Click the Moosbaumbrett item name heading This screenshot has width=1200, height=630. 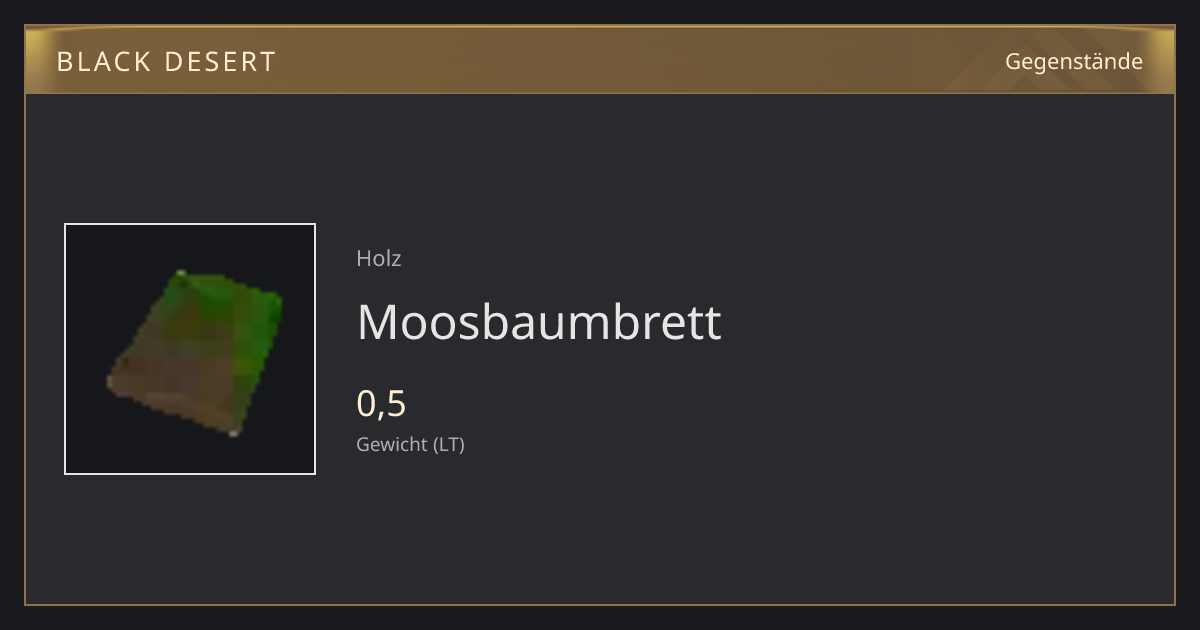click(539, 322)
